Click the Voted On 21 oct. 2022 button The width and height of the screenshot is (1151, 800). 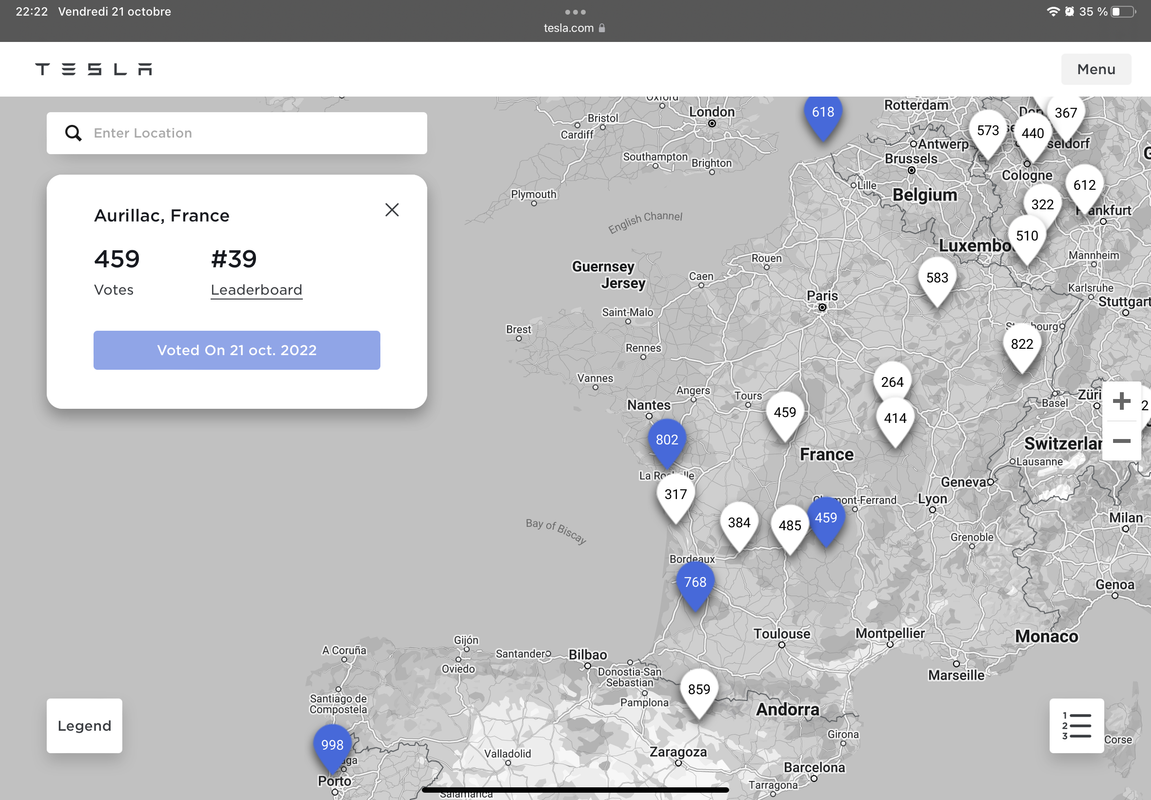click(x=236, y=350)
